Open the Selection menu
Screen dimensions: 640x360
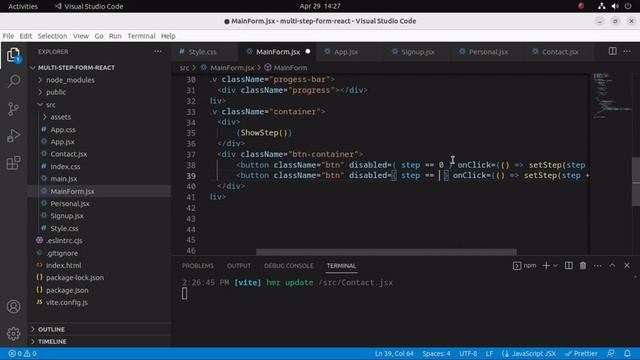(x=52, y=36)
